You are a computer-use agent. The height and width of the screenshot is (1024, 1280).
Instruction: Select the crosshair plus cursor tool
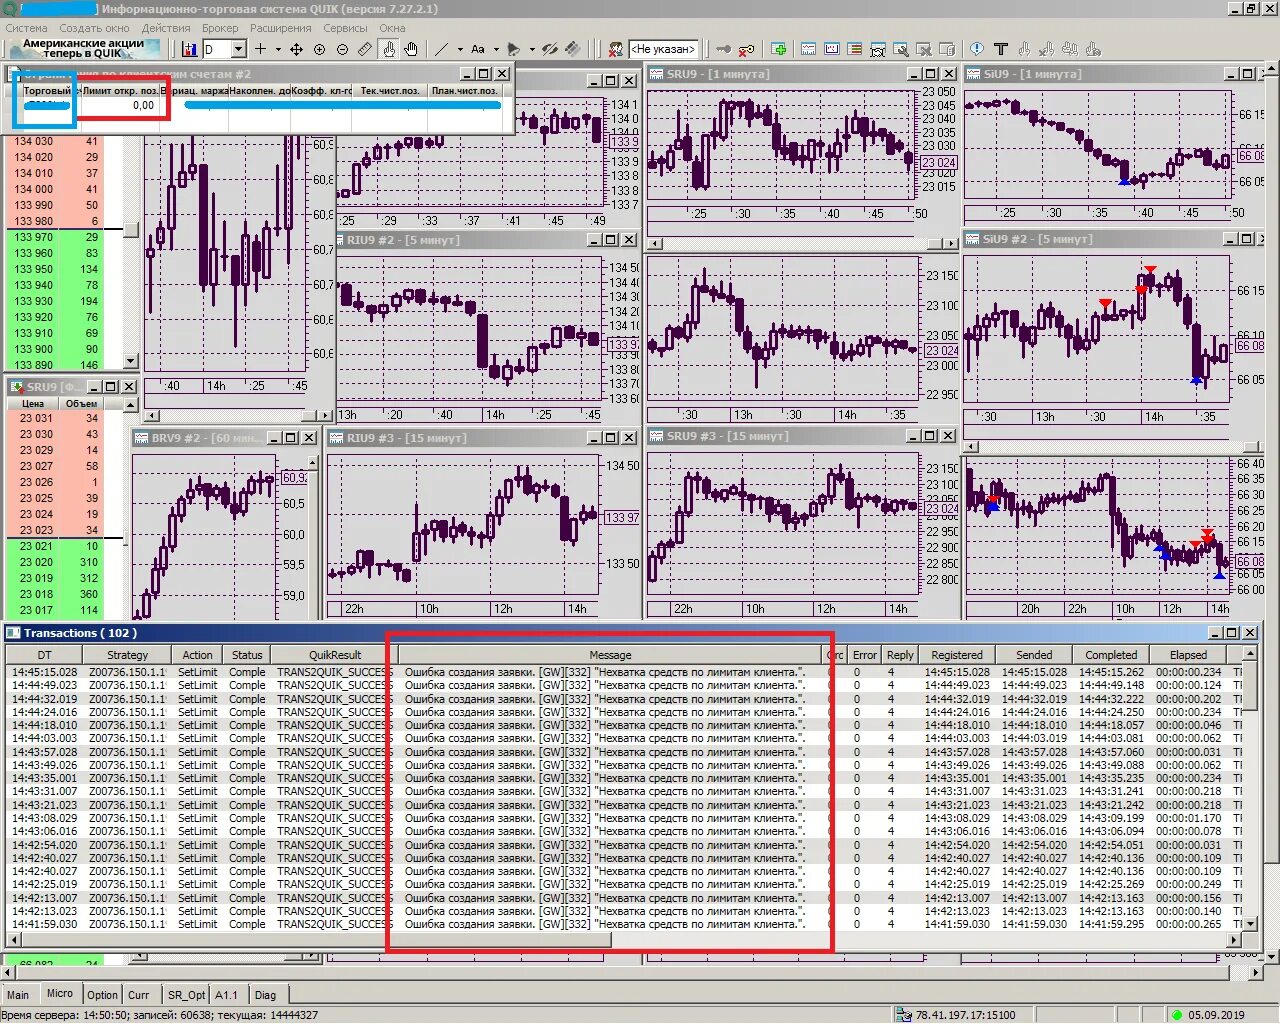[x=260, y=49]
